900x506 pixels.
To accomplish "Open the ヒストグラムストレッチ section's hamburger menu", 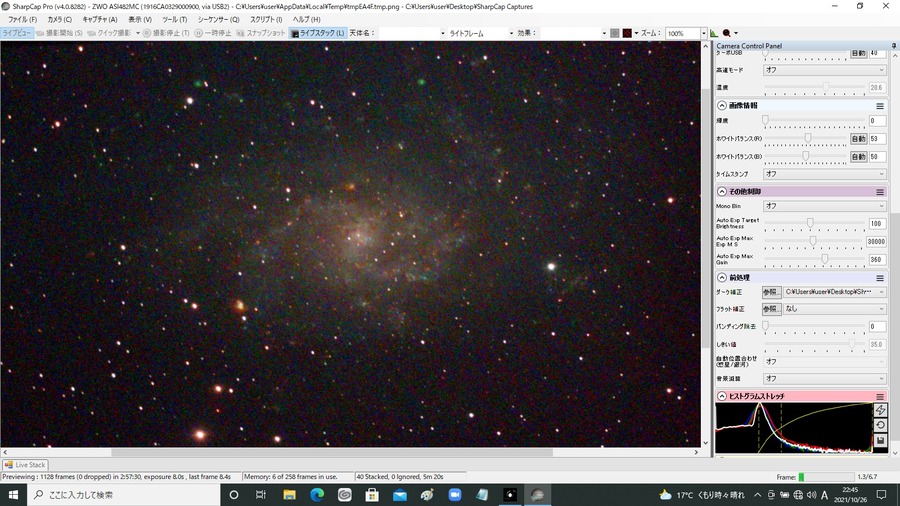I will (x=880, y=396).
